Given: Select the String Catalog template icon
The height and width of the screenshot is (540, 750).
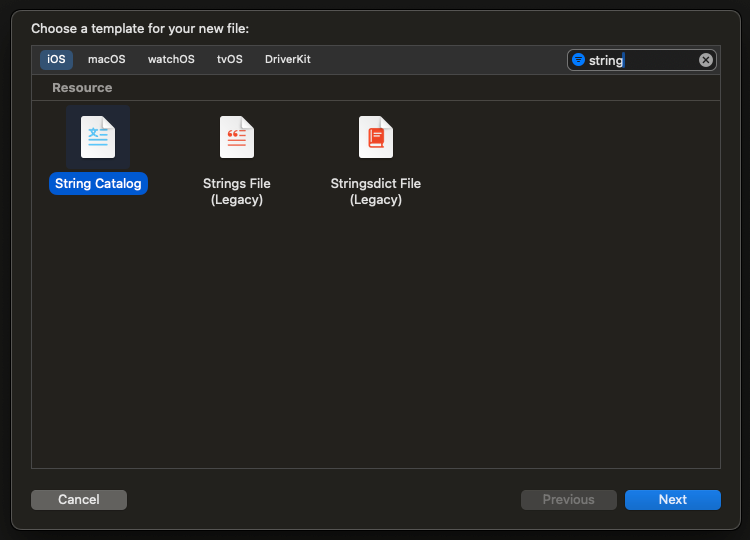Looking at the screenshot, I should [98, 137].
